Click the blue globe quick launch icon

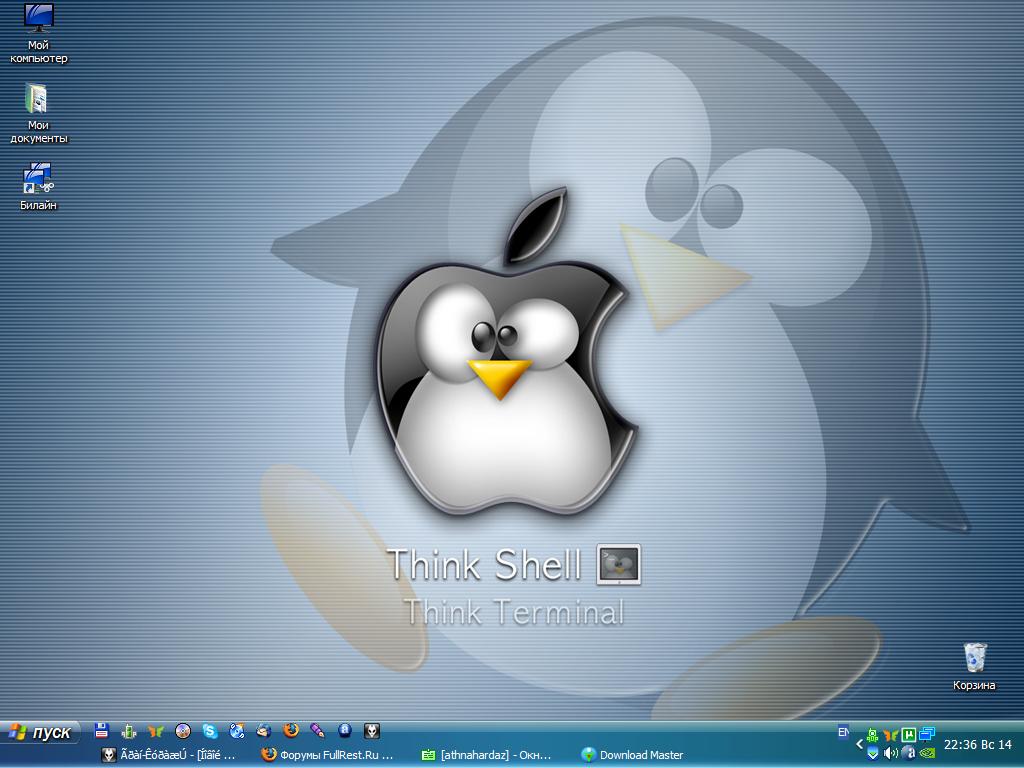(x=237, y=731)
